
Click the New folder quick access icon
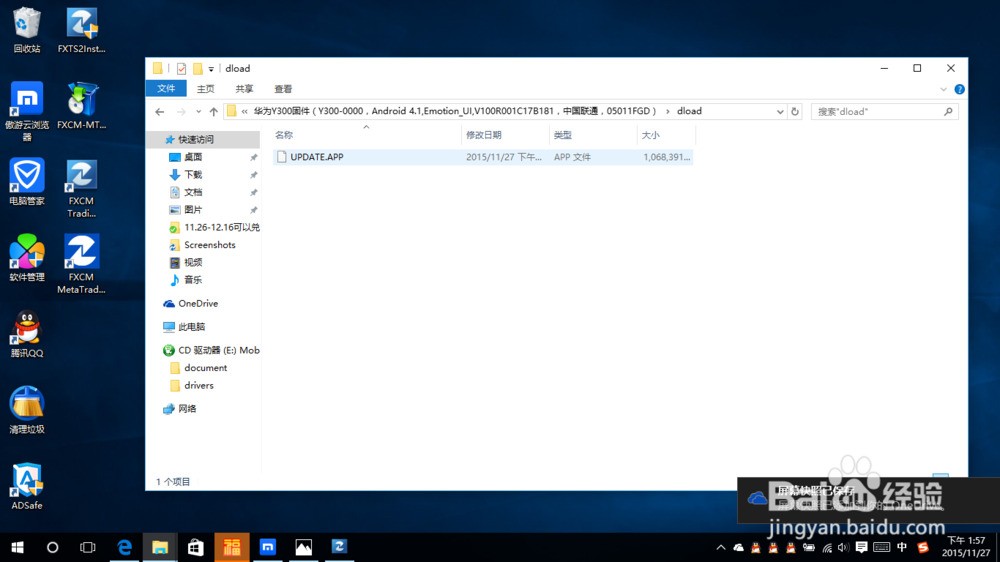tap(198, 68)
